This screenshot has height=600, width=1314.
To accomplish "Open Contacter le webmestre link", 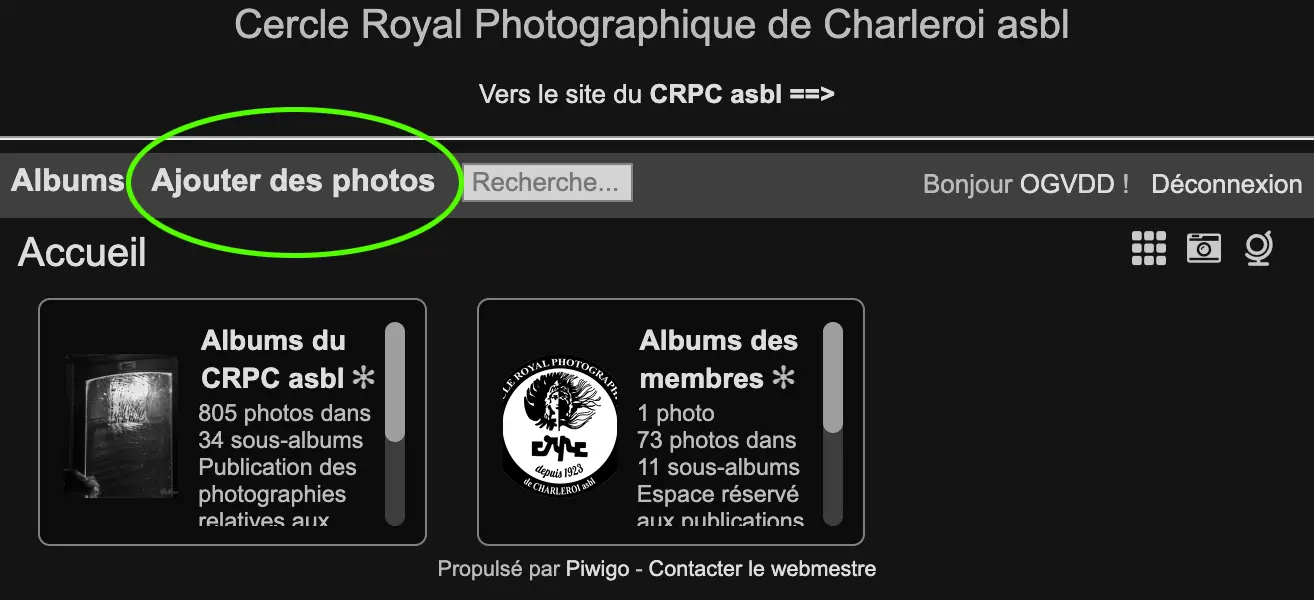I will 762,569.
